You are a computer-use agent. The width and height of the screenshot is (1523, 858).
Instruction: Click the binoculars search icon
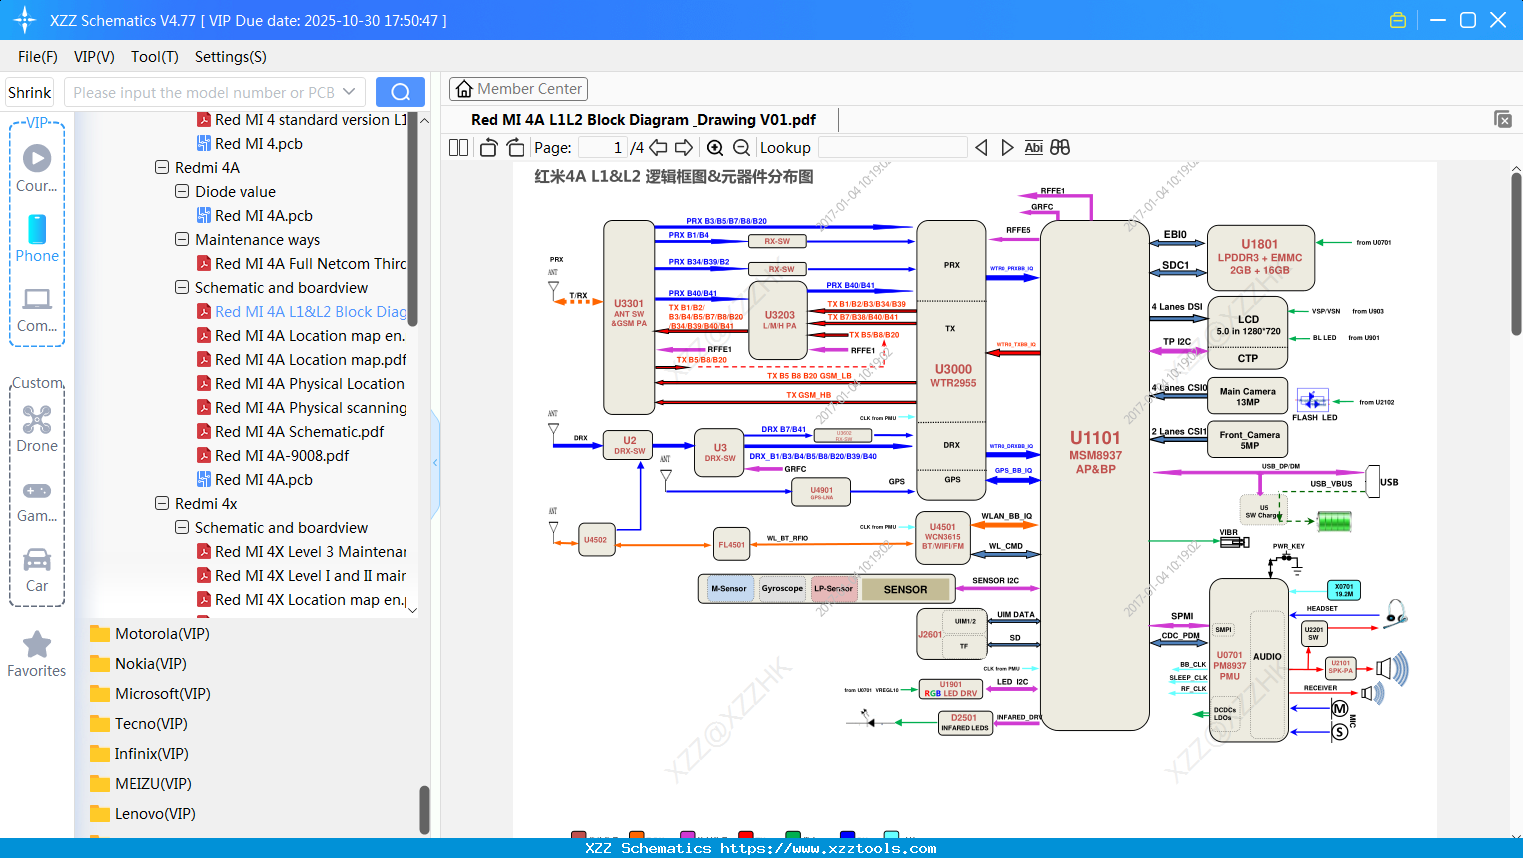[x=1060, y=147]
